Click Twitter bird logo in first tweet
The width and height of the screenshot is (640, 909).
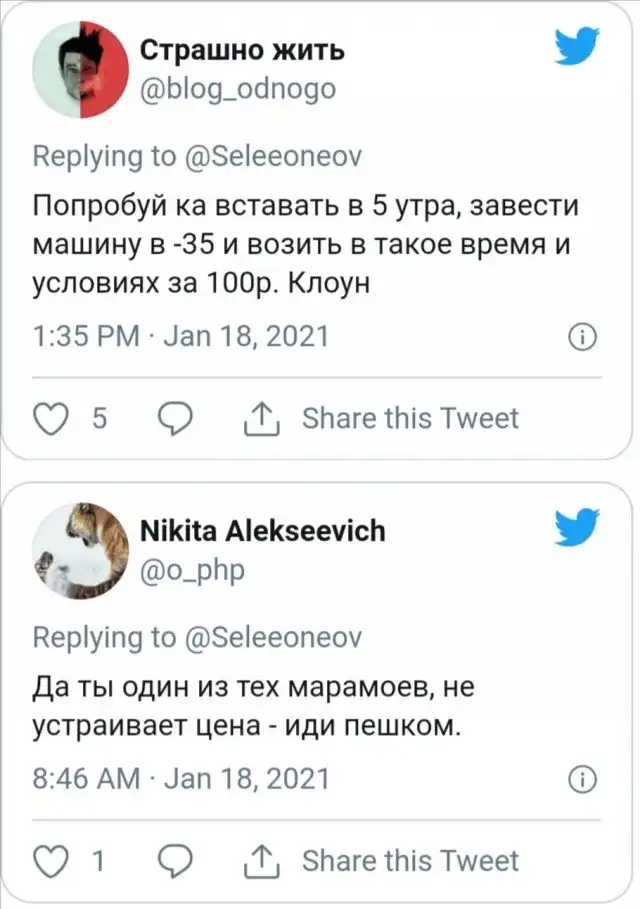coord(577,46)
